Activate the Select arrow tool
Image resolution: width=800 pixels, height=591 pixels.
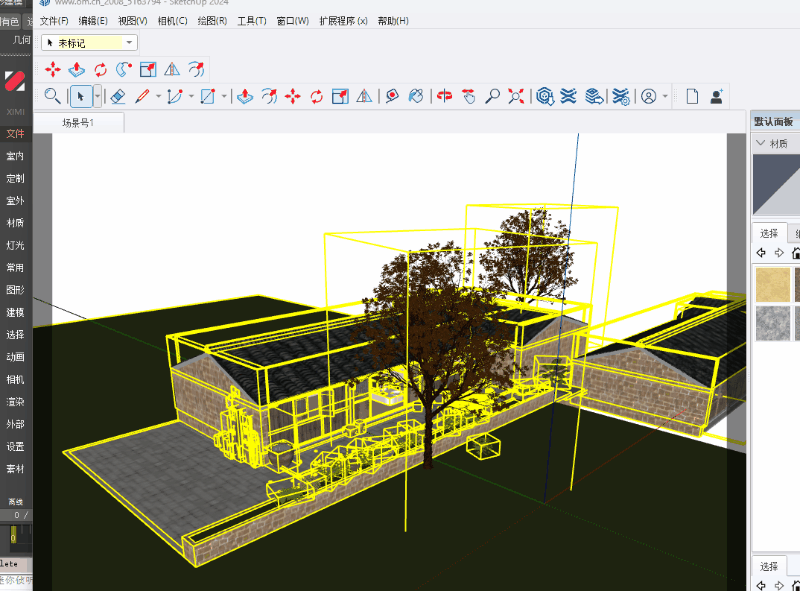(x=81, y=96)
